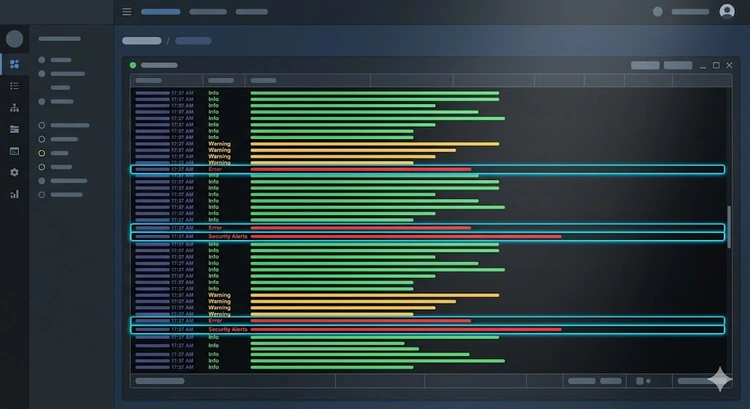This screenshot has width=750, height=409.
Task: Select the last Info row at the bottom of the log
Action: [274, 367]
